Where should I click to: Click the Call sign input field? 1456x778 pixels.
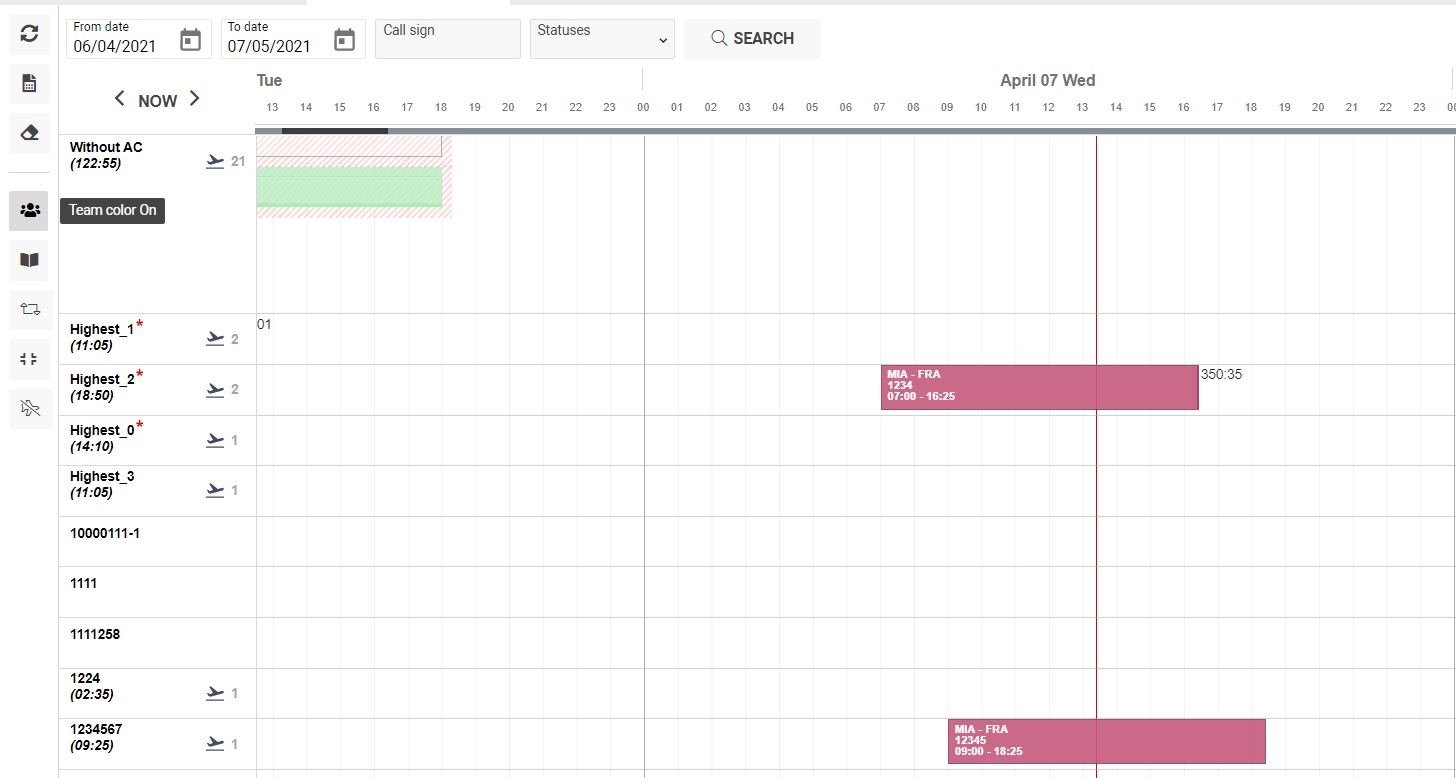pos(447,39)
